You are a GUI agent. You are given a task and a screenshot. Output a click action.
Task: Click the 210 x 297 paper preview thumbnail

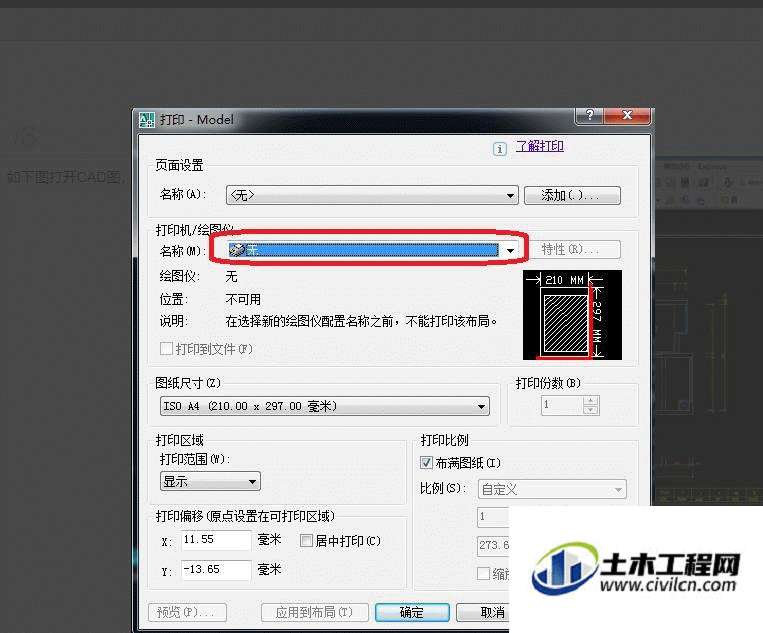pyautogui.click(x=572, y=315)
